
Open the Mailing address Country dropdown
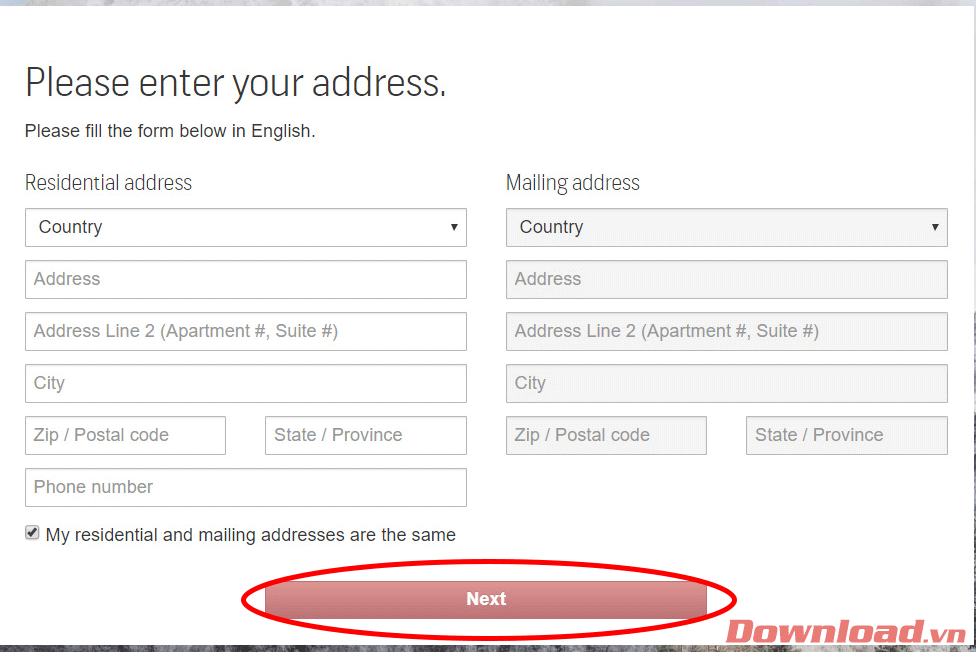point(726,227)
